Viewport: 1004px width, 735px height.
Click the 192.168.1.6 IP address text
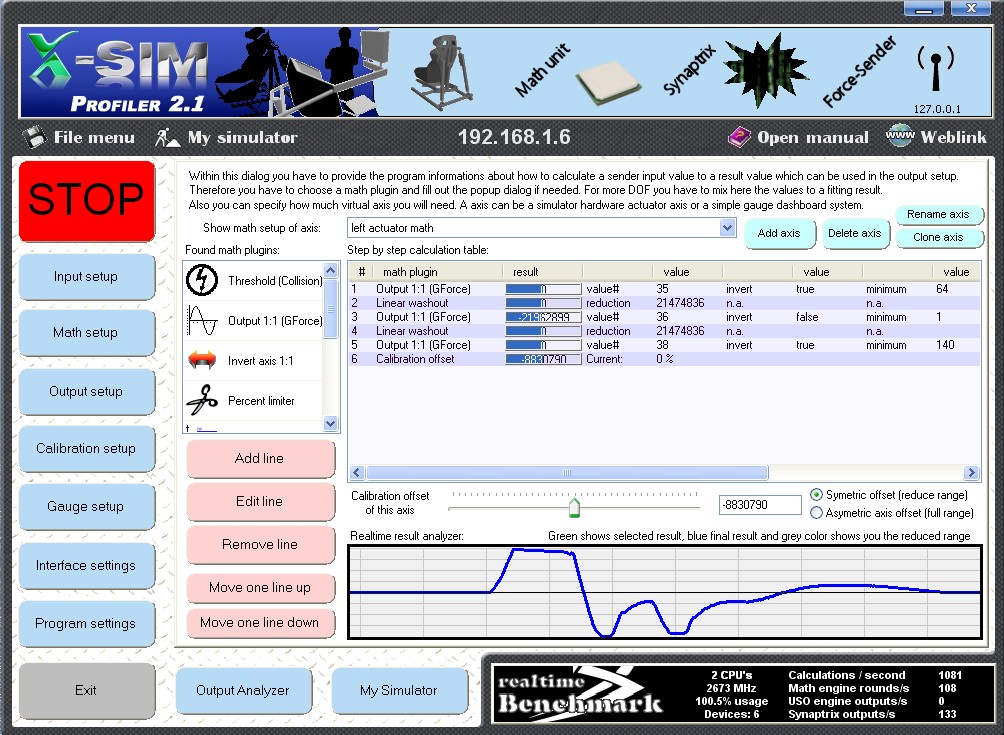coord(514,137)
